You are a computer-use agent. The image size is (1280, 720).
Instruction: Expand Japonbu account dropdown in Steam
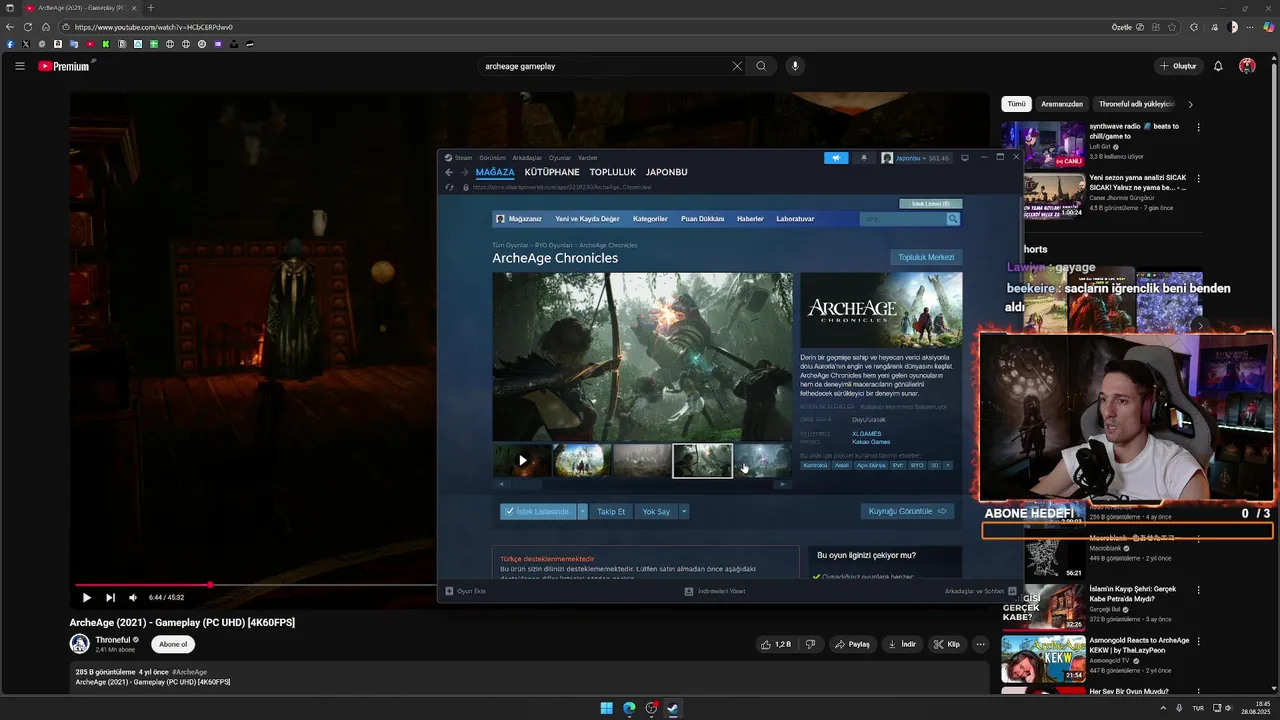coord(915,157)
